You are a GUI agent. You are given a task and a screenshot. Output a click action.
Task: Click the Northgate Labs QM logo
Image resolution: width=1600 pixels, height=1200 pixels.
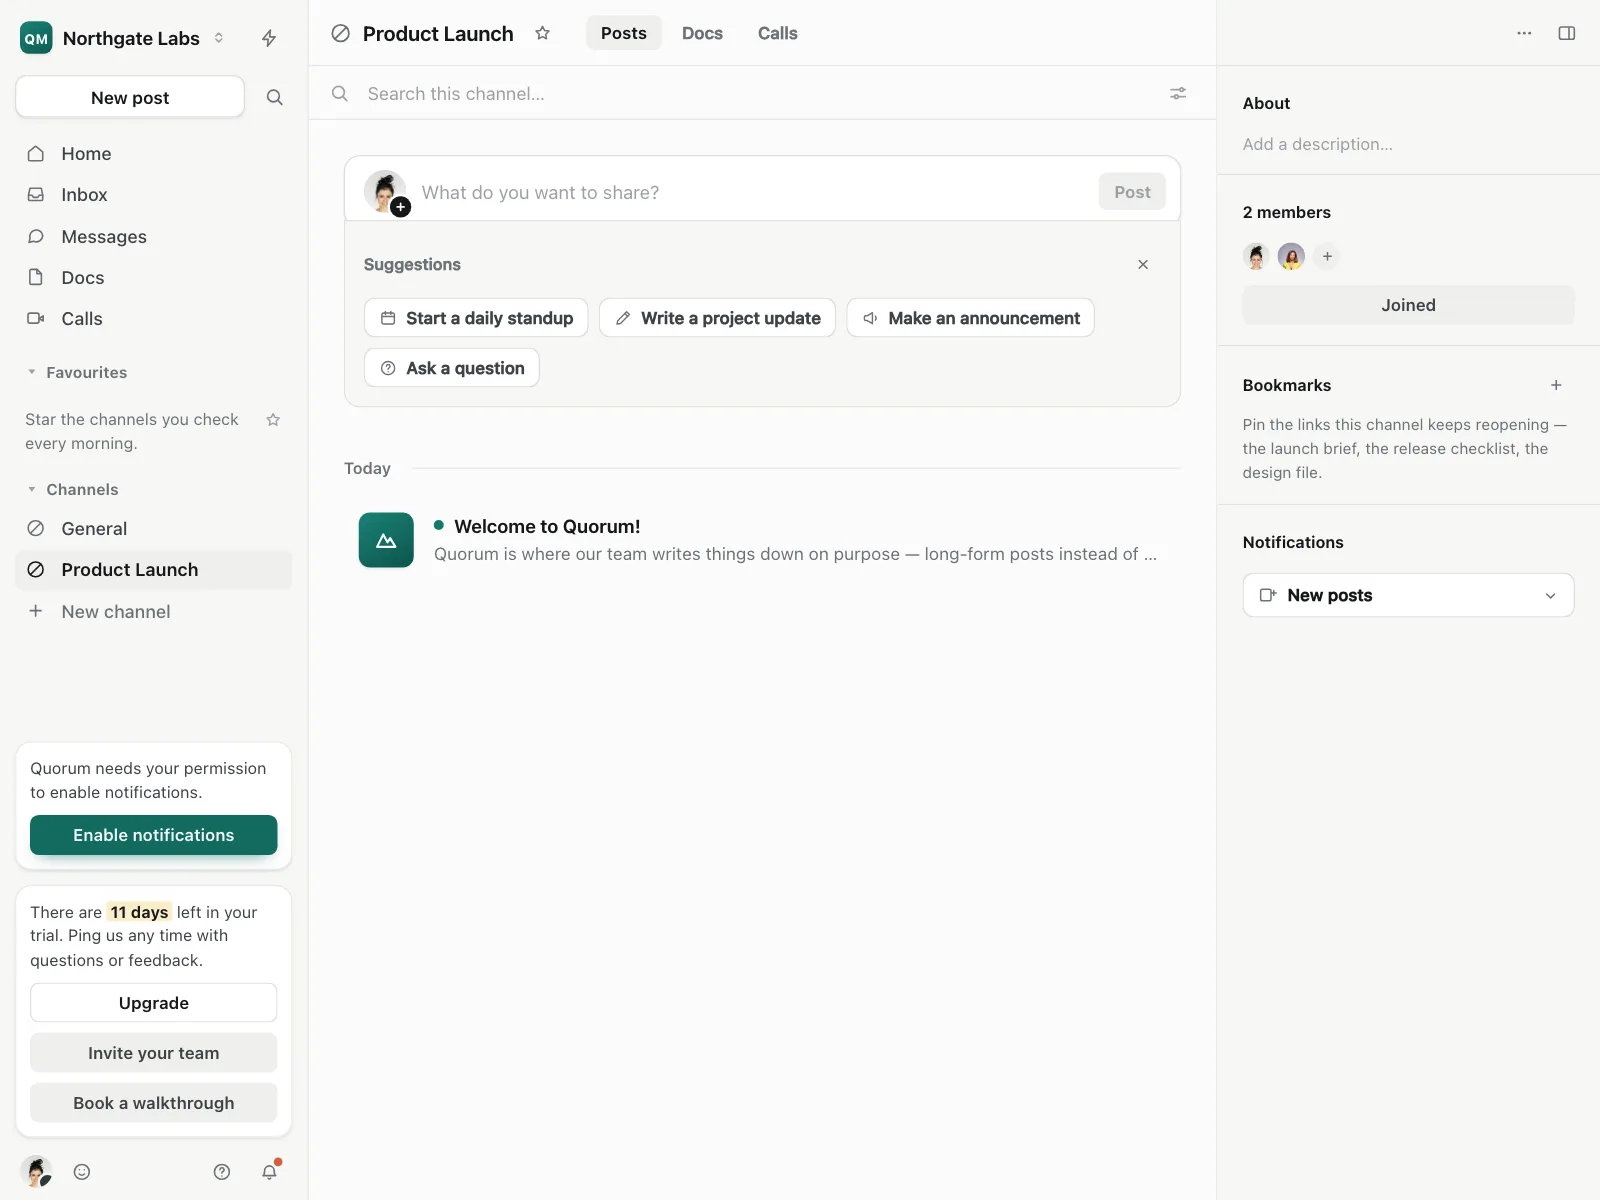tap(36, 38)
